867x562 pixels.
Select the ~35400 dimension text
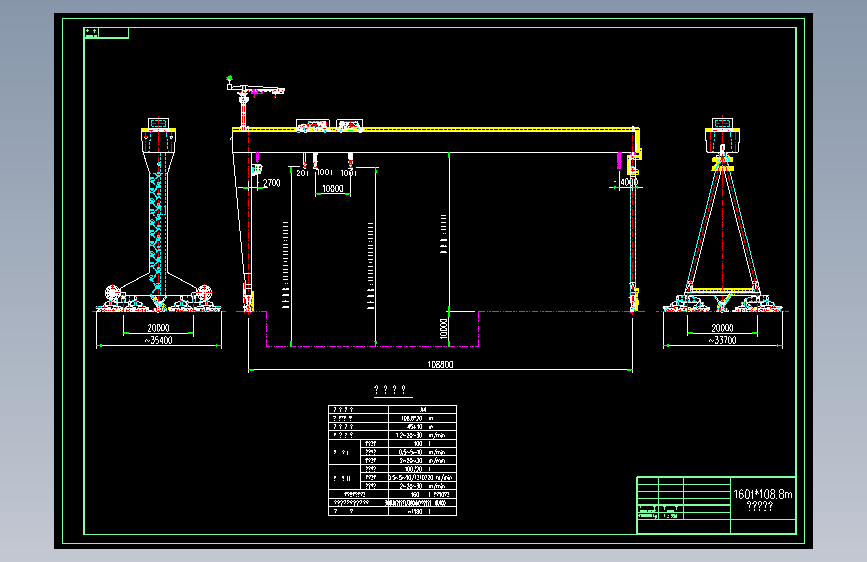click(x=159, y=340)
